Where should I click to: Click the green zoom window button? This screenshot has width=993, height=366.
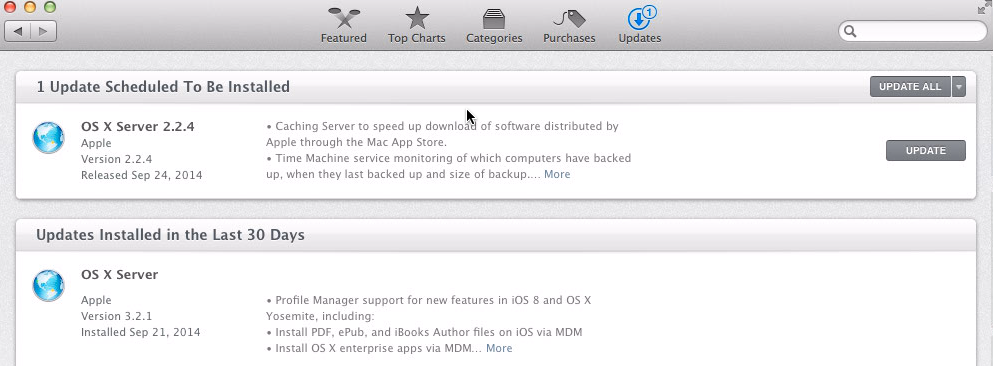click(x=50, y=8)
